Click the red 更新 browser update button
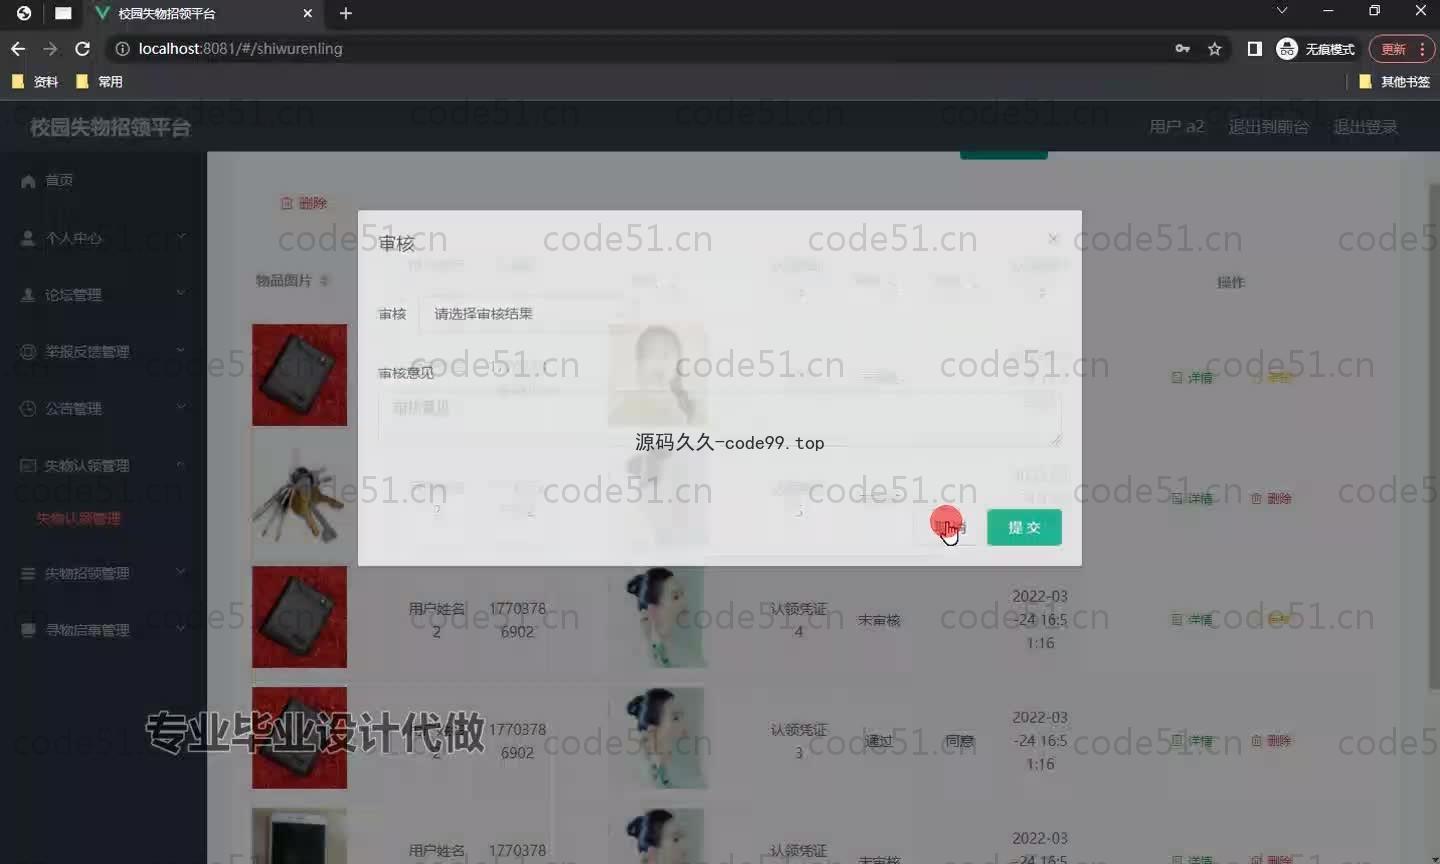 click(x=1402, y=48)
